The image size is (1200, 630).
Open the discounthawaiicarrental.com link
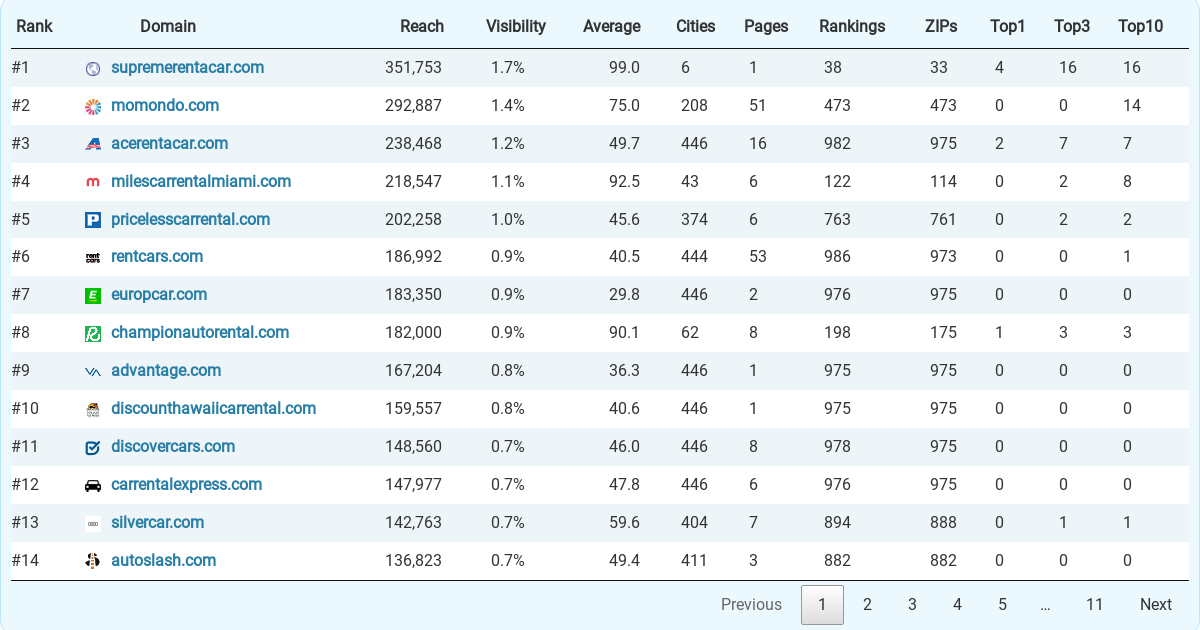tap(215, 408)
